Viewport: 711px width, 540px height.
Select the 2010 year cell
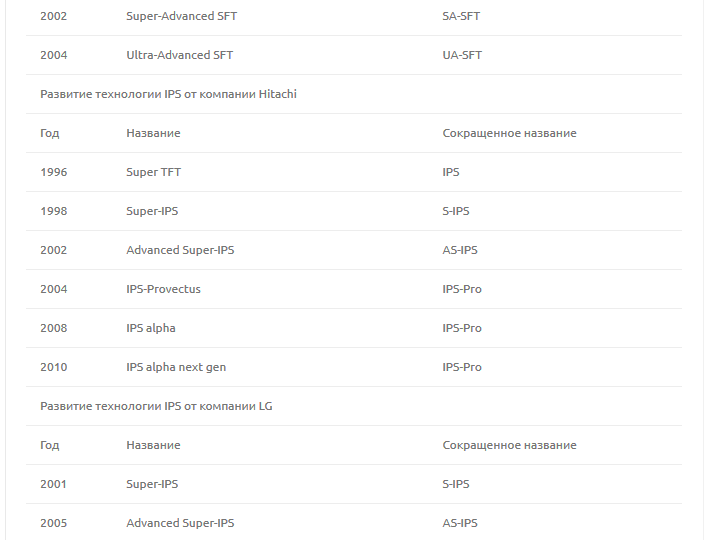pyautogui.click(x=54, y=368)
